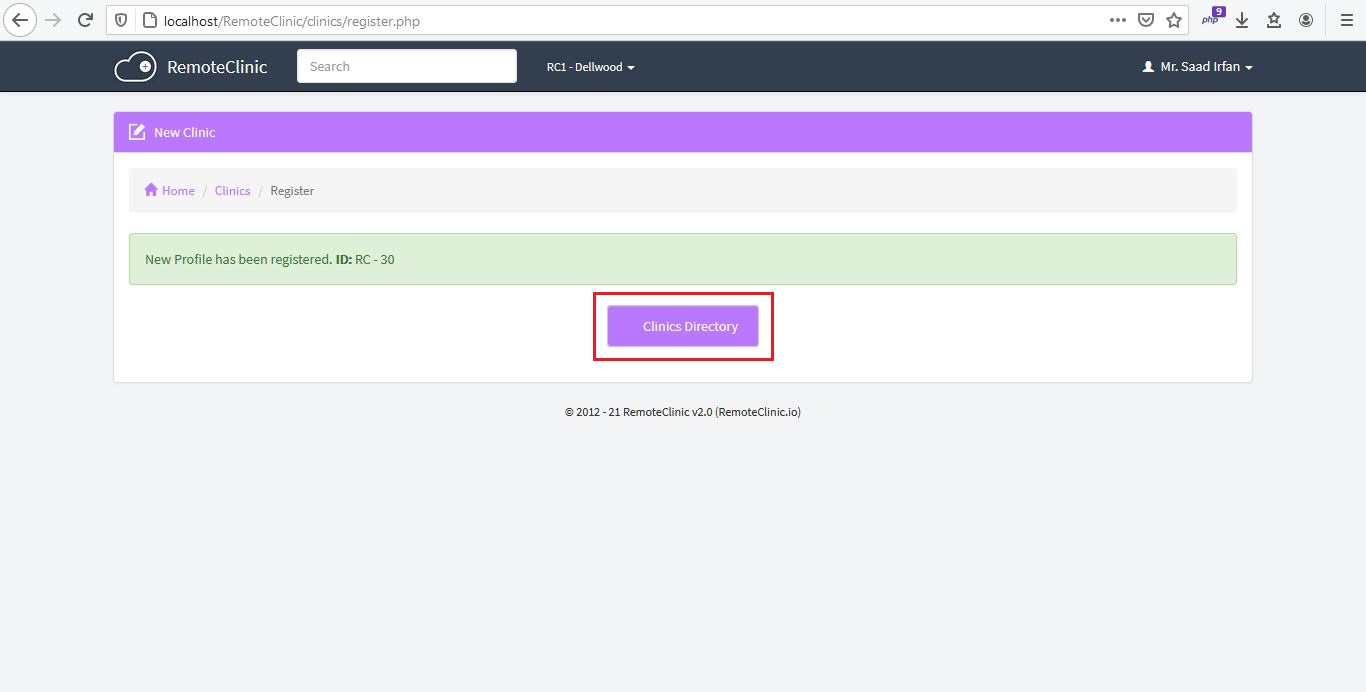Click the Home house icon in breadcrumb
Viewport: 1366px width, 692px height.
coord(151,190)
